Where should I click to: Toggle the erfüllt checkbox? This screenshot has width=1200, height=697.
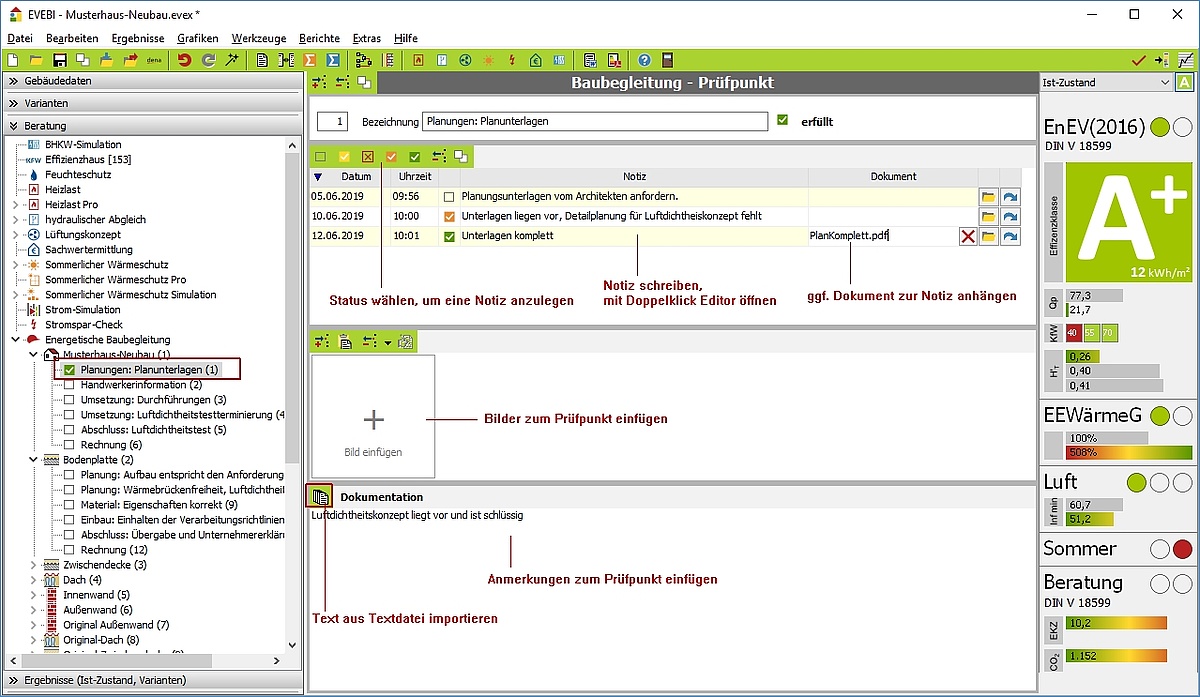pyautogui.click(x=782, y=120)
